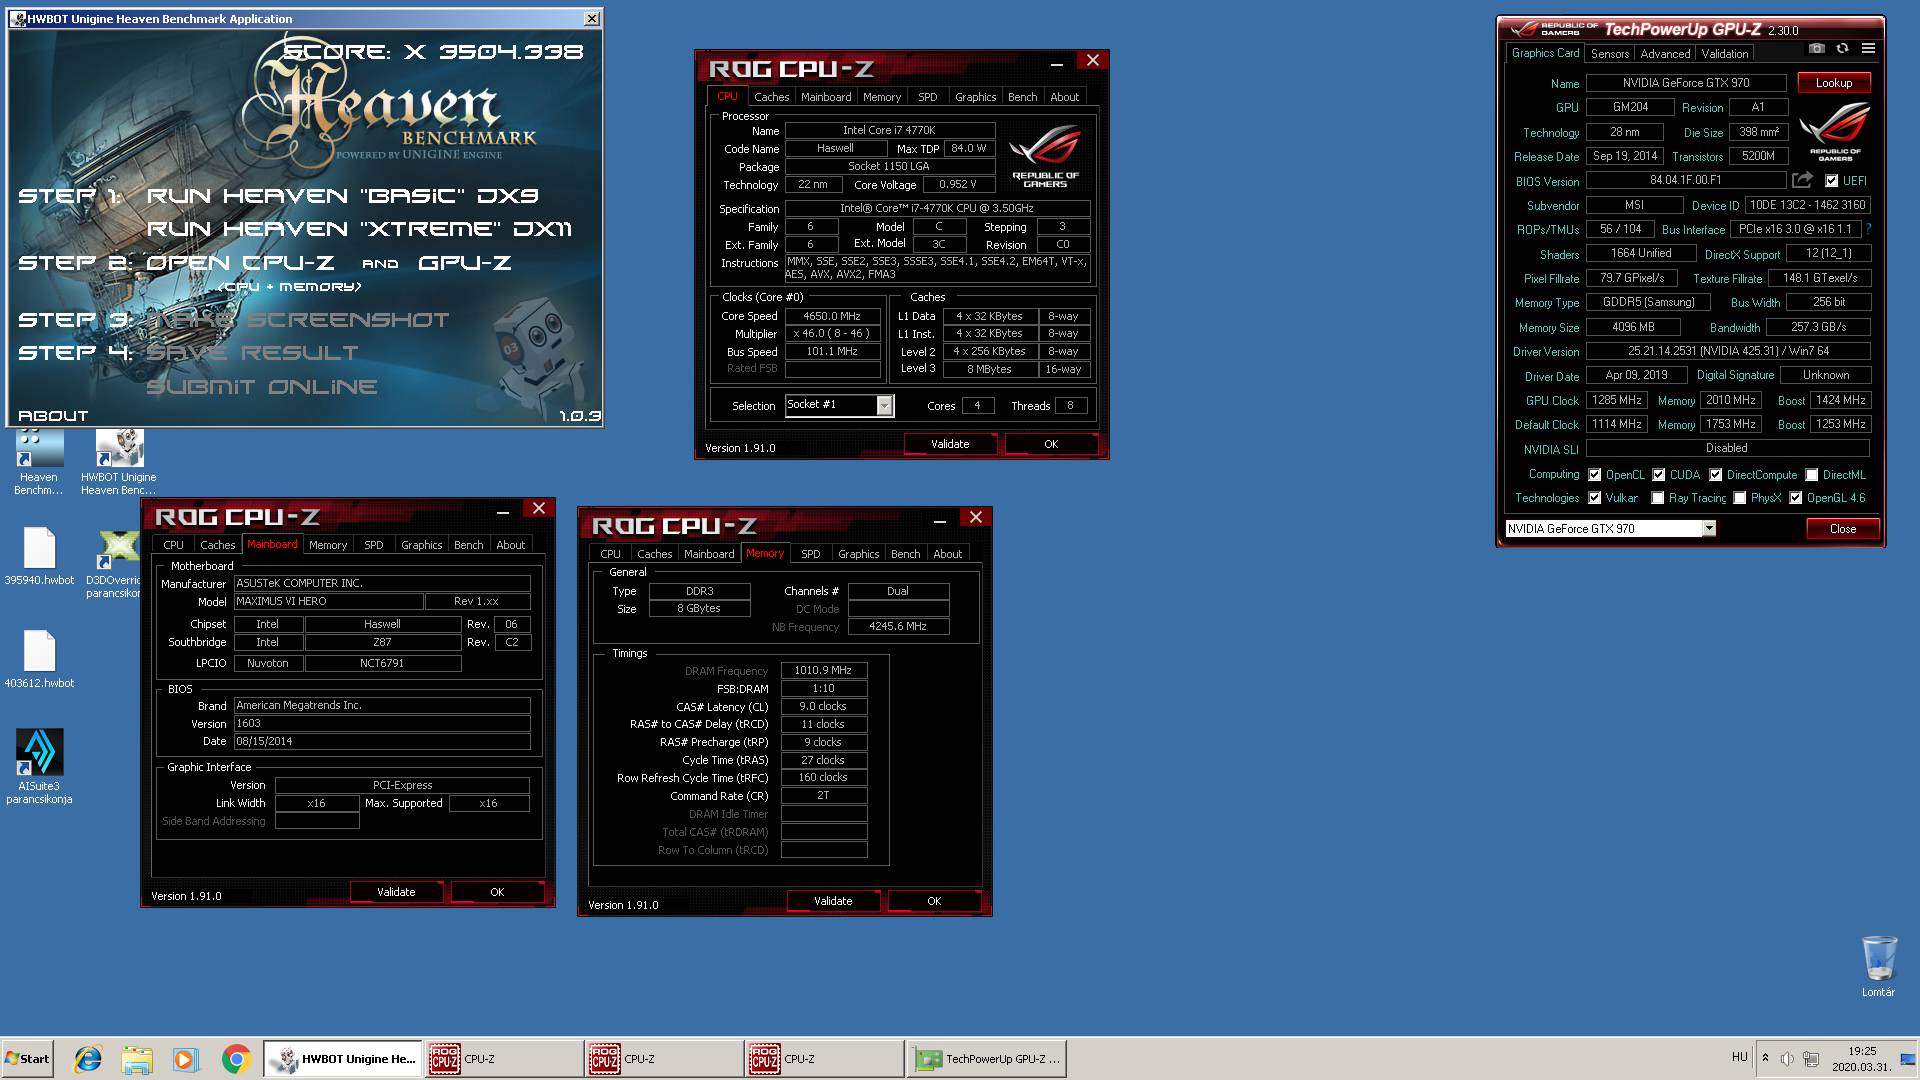This screenshot has height=1080, width=1920.
Task: Click About in the HWBOT Heaven window
Action: pyautogui.click(x=53, y=416)
